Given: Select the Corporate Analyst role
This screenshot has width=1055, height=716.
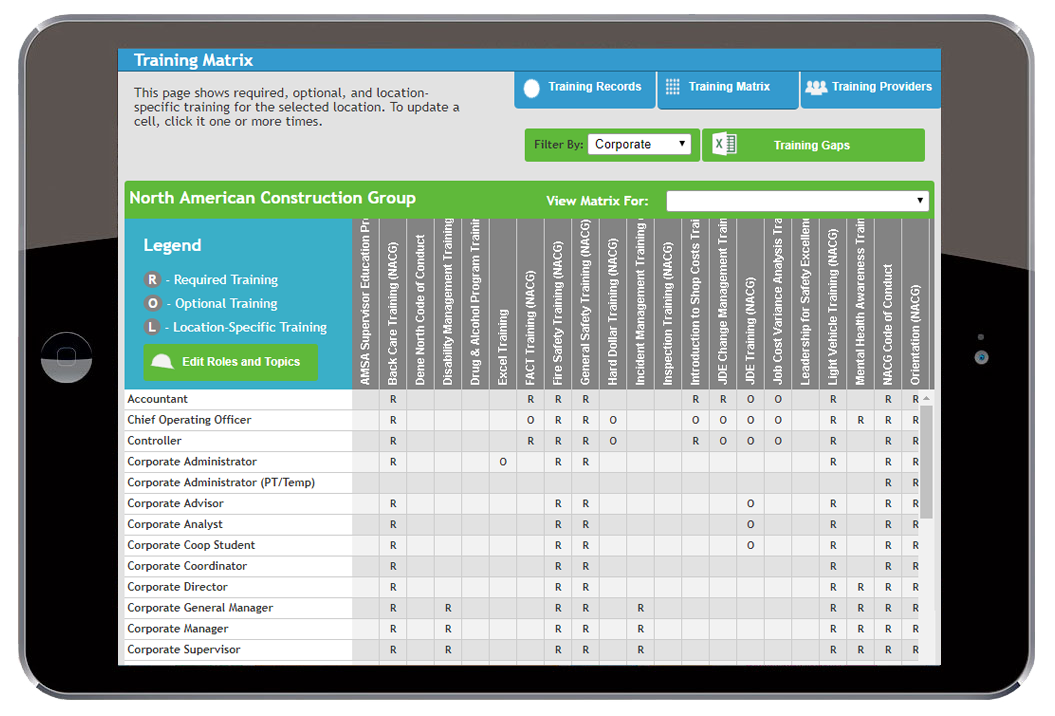Looking at the screenshot, I should [238, 524].
